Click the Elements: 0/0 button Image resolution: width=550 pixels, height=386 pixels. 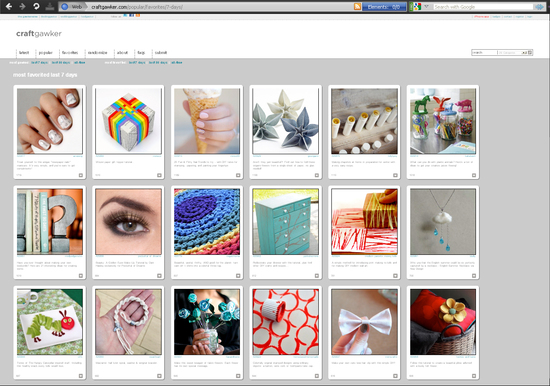coord(384,7)
